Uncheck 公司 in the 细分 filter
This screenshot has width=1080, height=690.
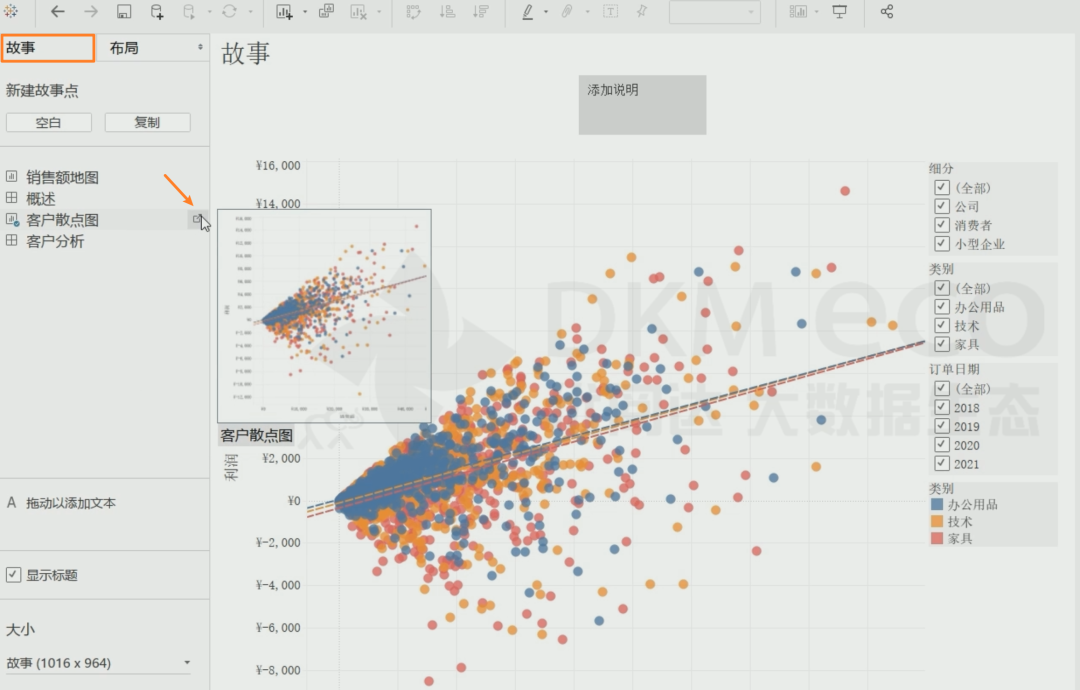tap(941, 206)
